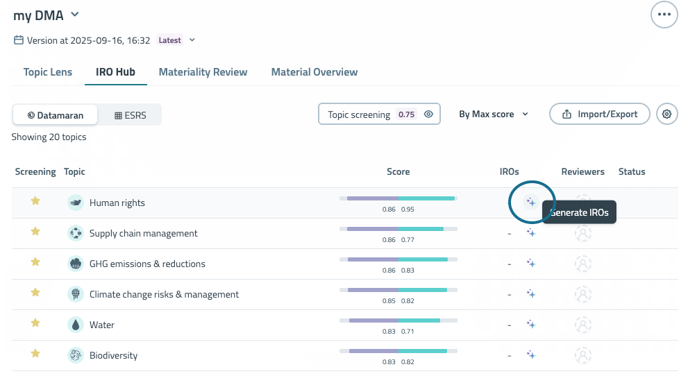Open the settings gear beside Import/Export
This screenshot has height=376, width=688.
point(667,114)
